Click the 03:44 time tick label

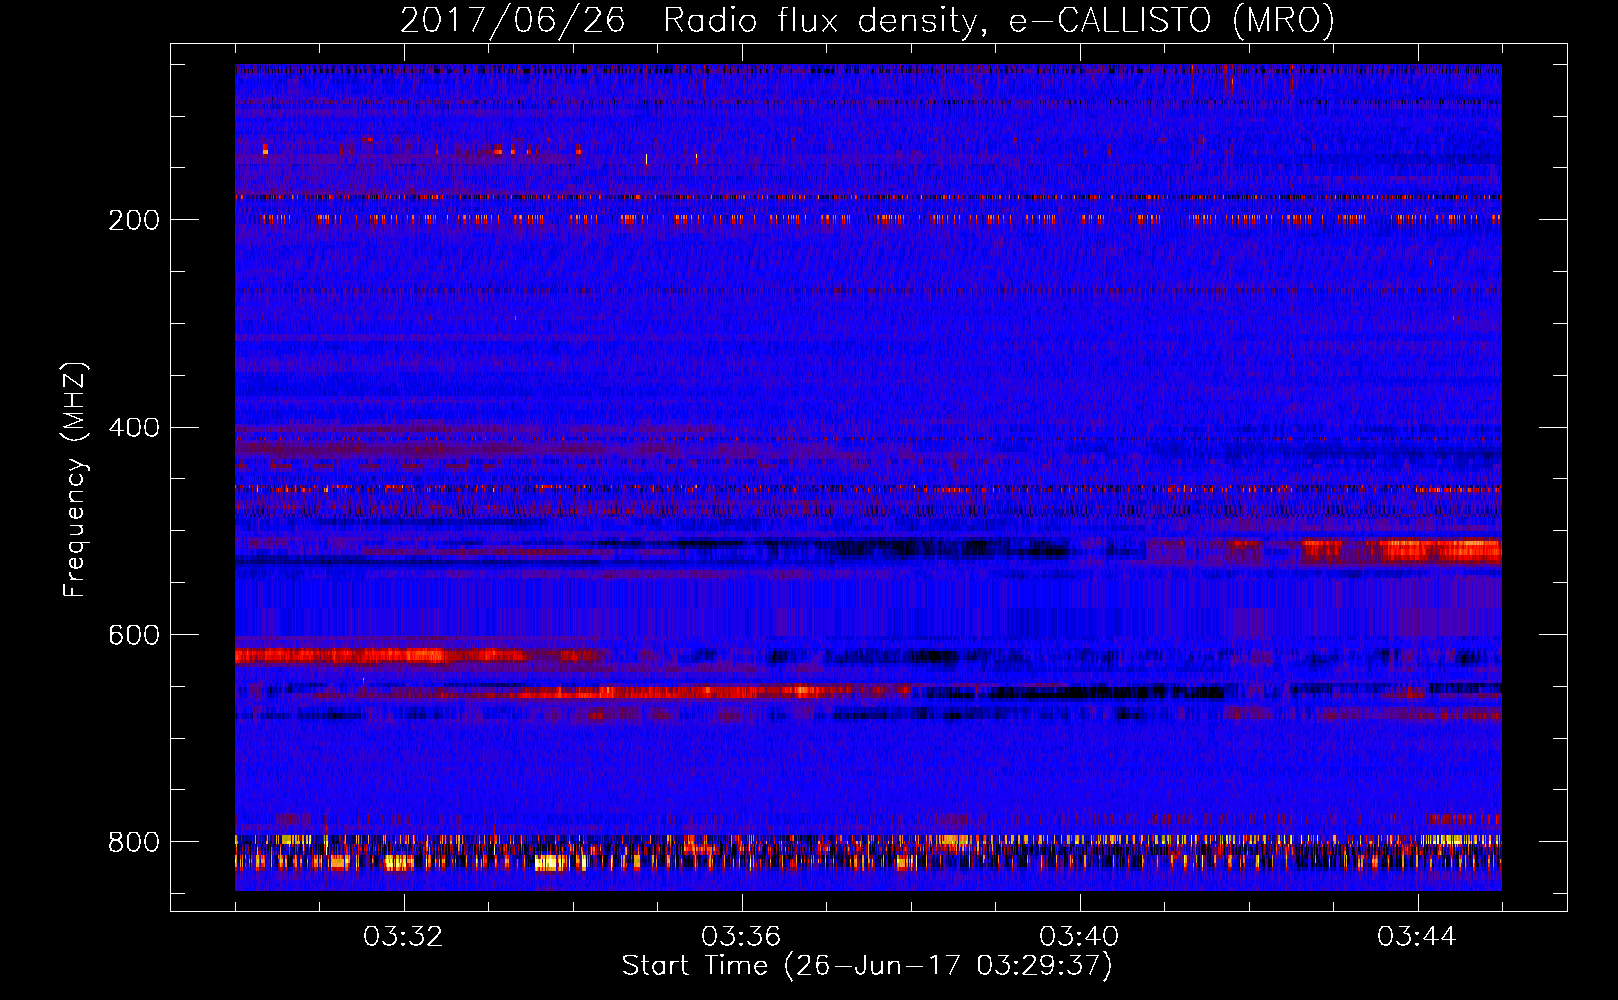(x=1417, y=937)
